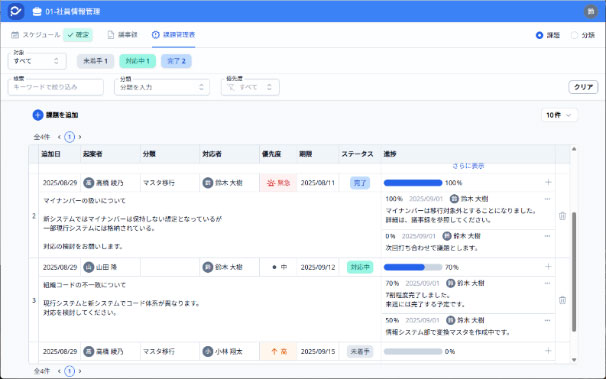Viewport: 606px width, 379px height.
Task: Click the さらに表示 link
Action: [x=468, y=166]
